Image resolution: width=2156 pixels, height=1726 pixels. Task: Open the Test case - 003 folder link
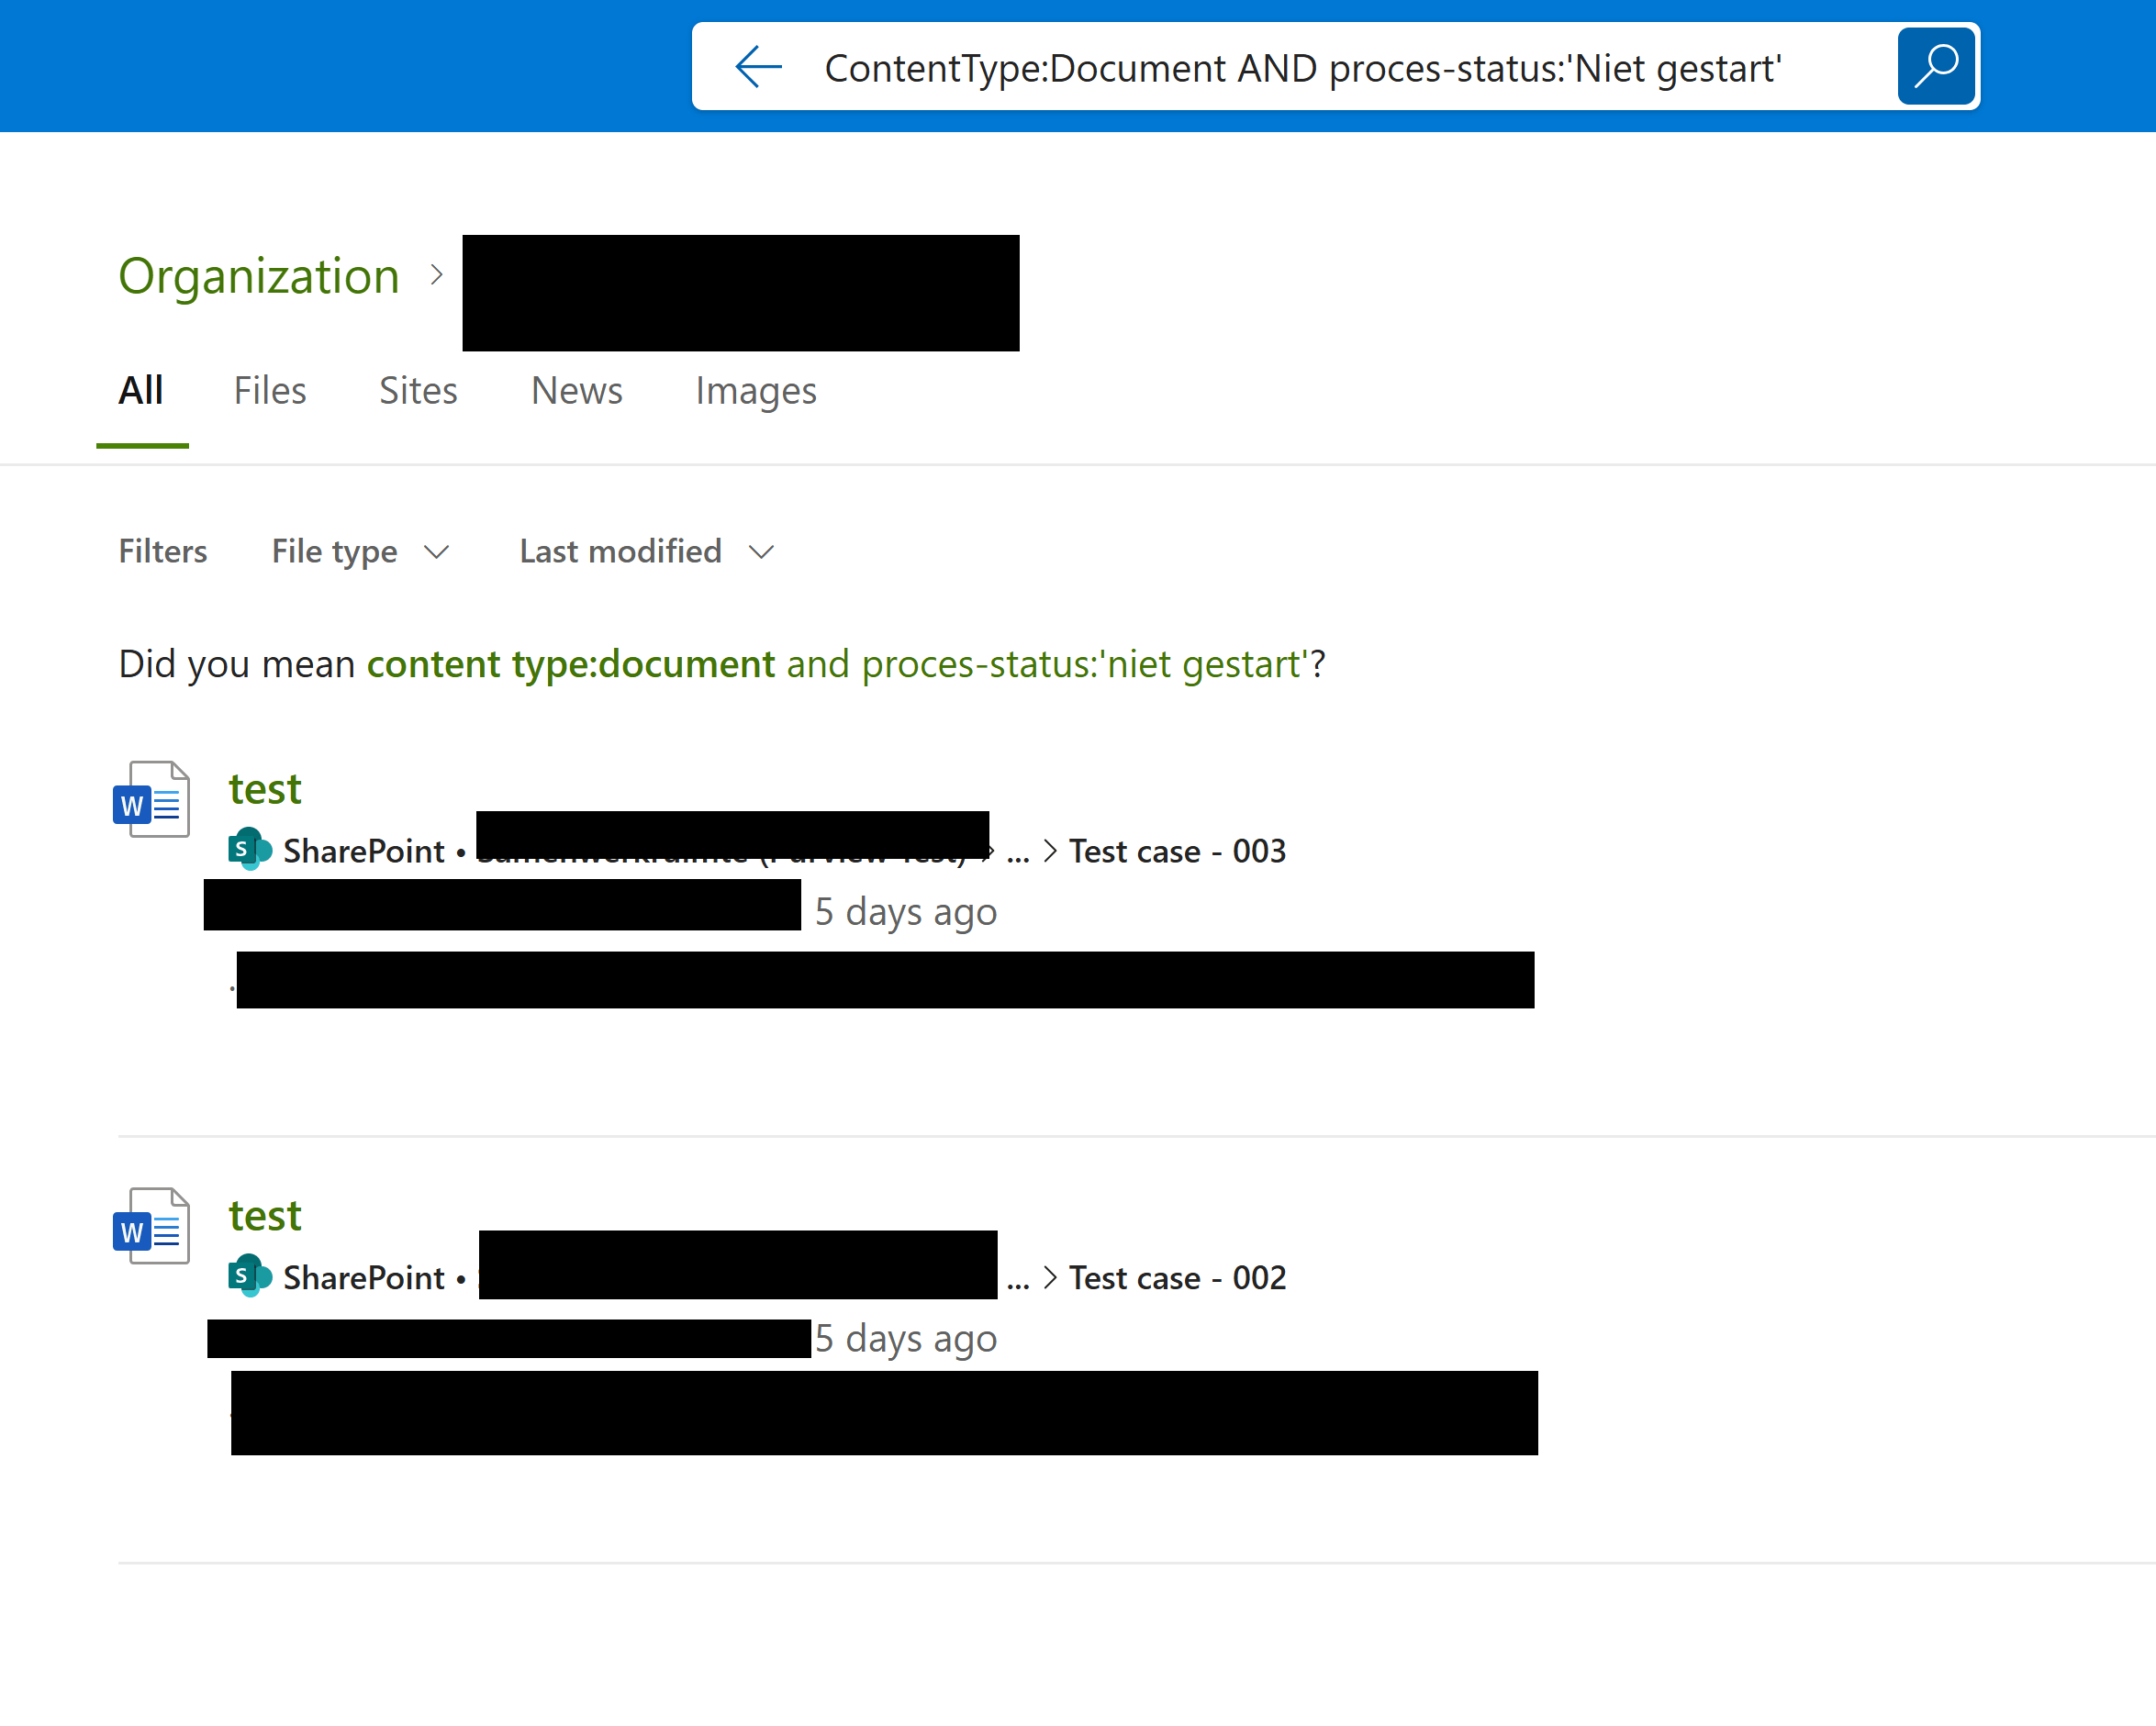pyautogui.click(x=1177, y=851)
